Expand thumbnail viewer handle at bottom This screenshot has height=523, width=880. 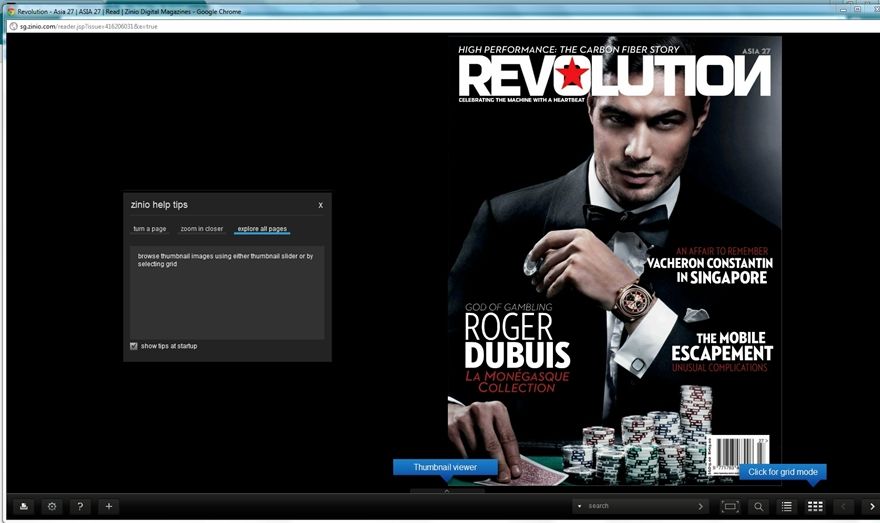coord(447,491)
